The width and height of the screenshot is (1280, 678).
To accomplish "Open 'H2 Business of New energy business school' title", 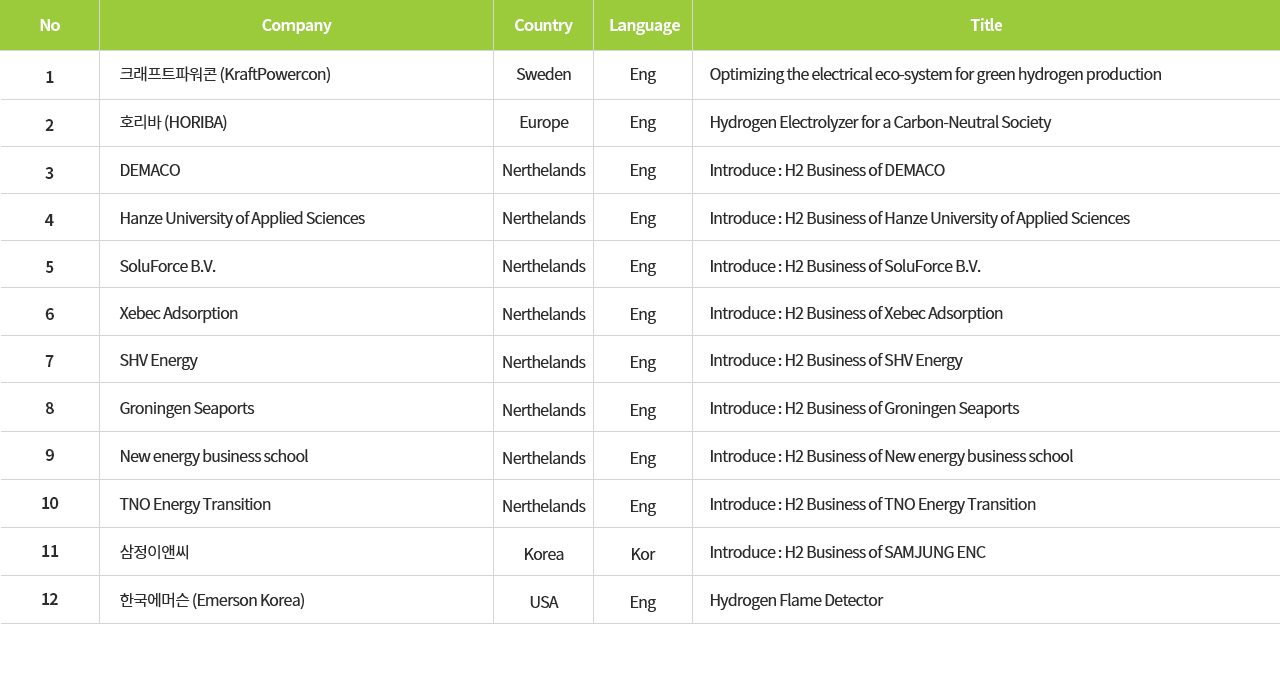I will point(891,456).
